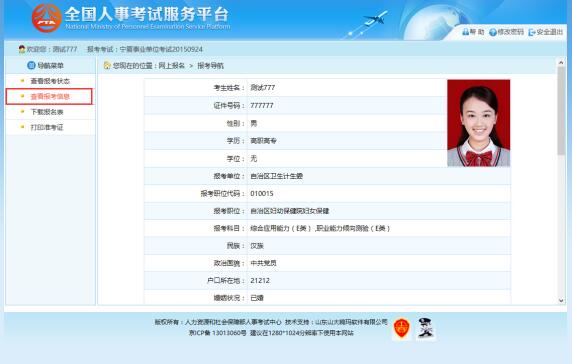This screenshot has height=364, width=572.
Task: Click the PTA logo icon in header
Action: click(46, 18)
